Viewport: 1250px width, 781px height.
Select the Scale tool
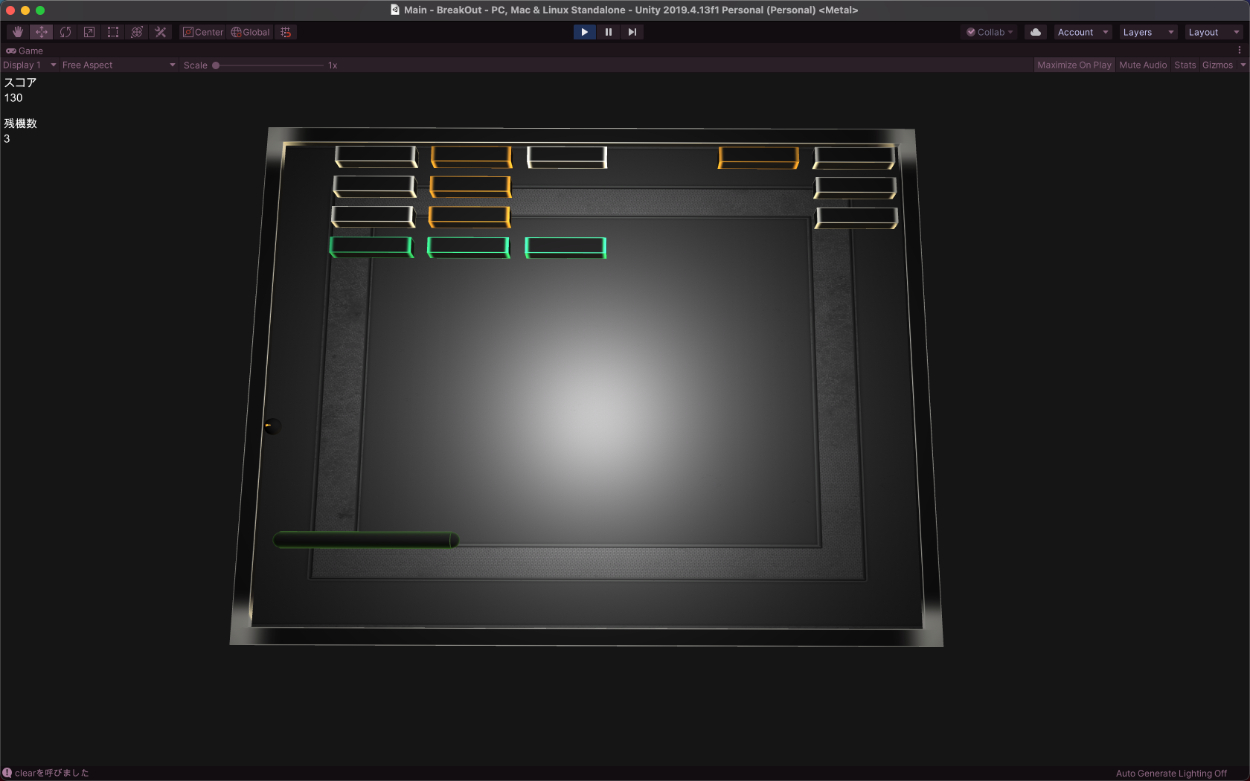[x=89, y=32]
